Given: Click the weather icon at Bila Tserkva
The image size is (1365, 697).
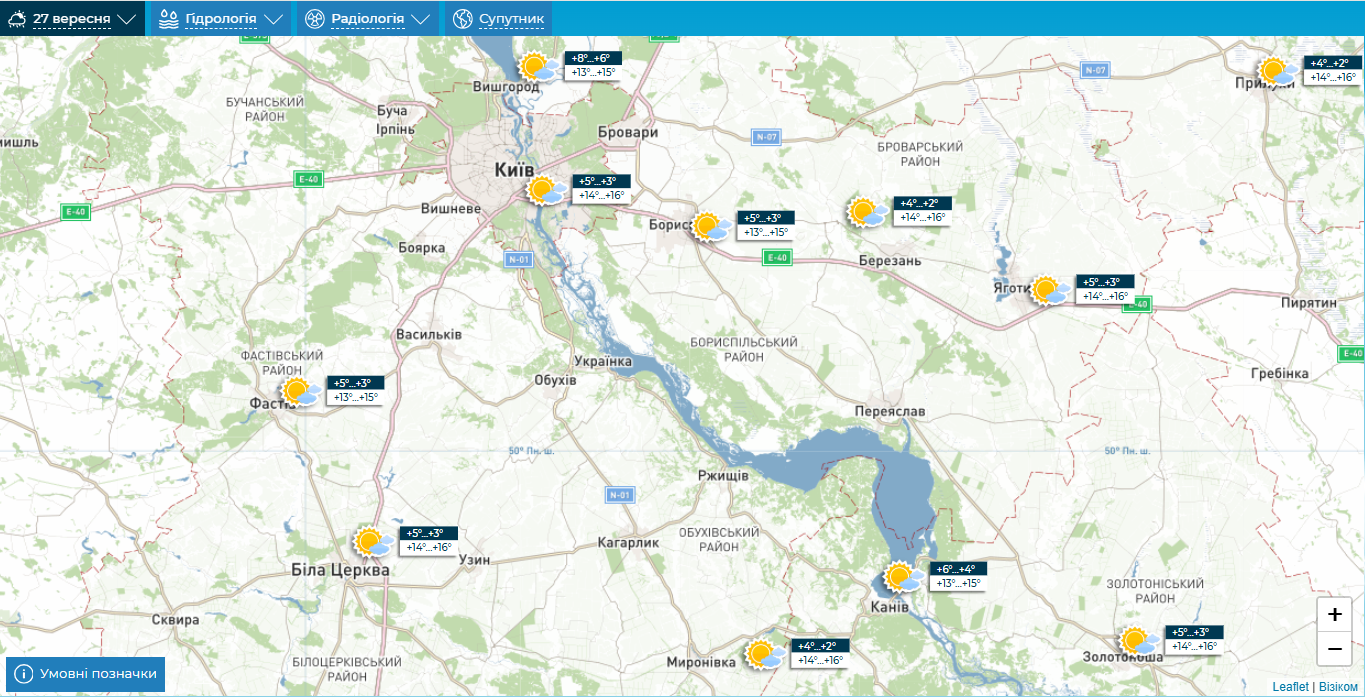Looking at the screenshot, I should pos(373,542).
